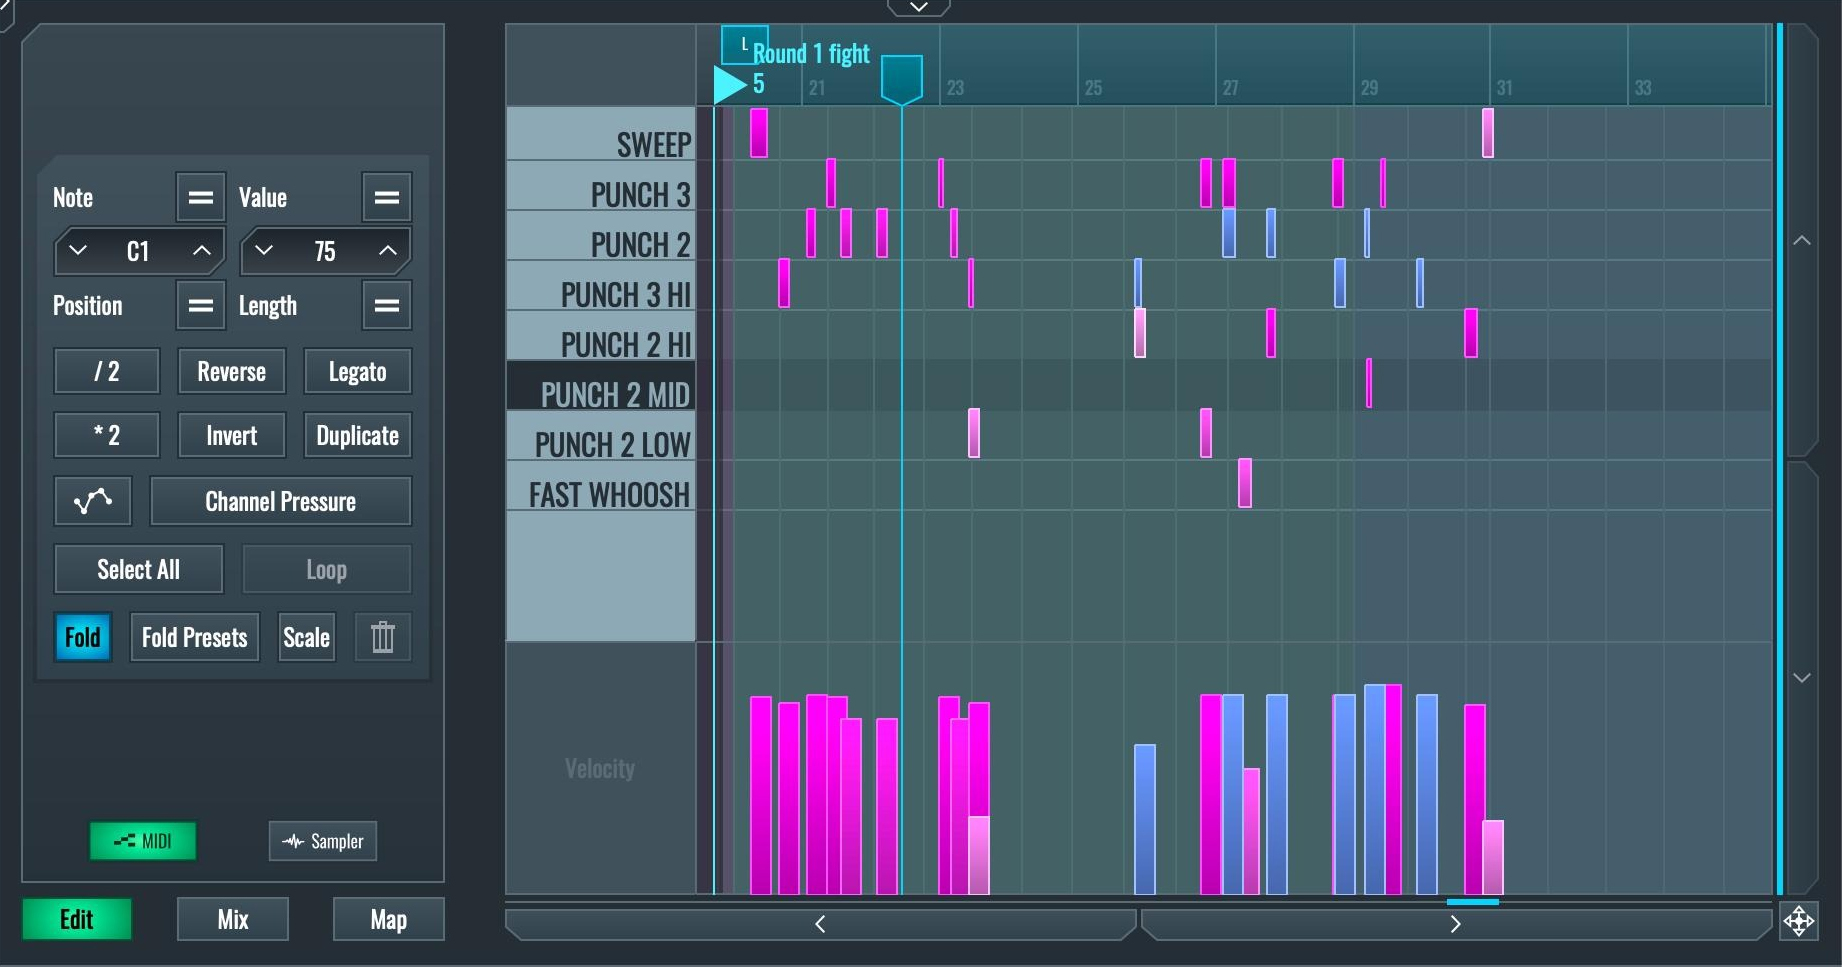The height and width of the screenshot is (967, 1842).
Task: Select the PUNCH 2 note lane
Action: pos(601,235)
